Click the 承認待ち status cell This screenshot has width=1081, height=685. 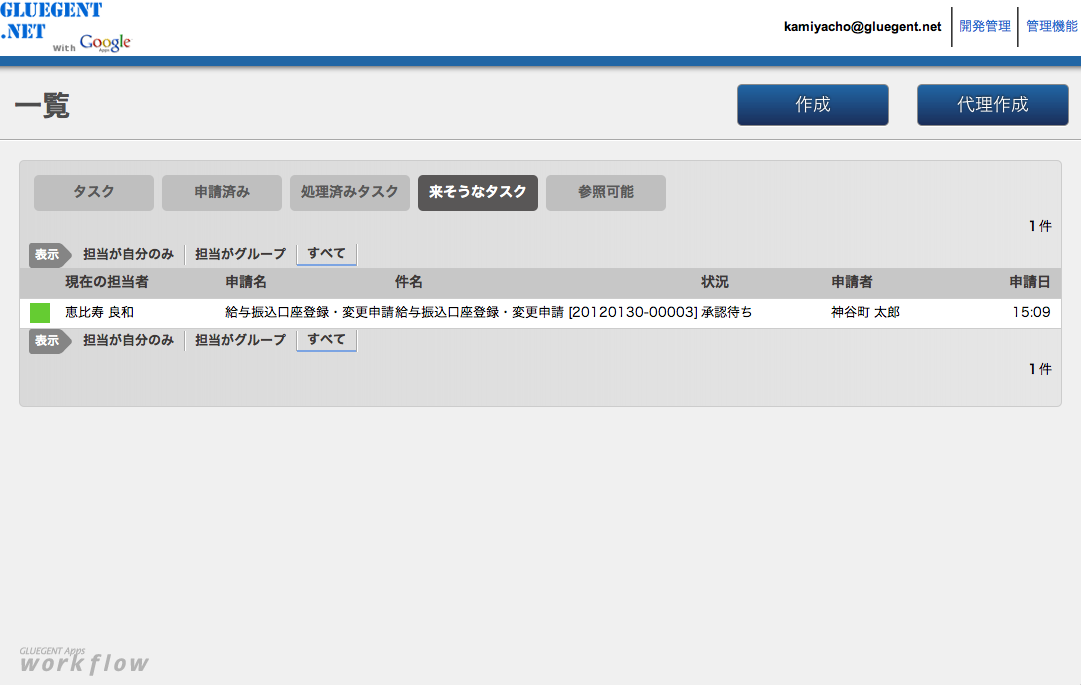click(x=726, y=312)
